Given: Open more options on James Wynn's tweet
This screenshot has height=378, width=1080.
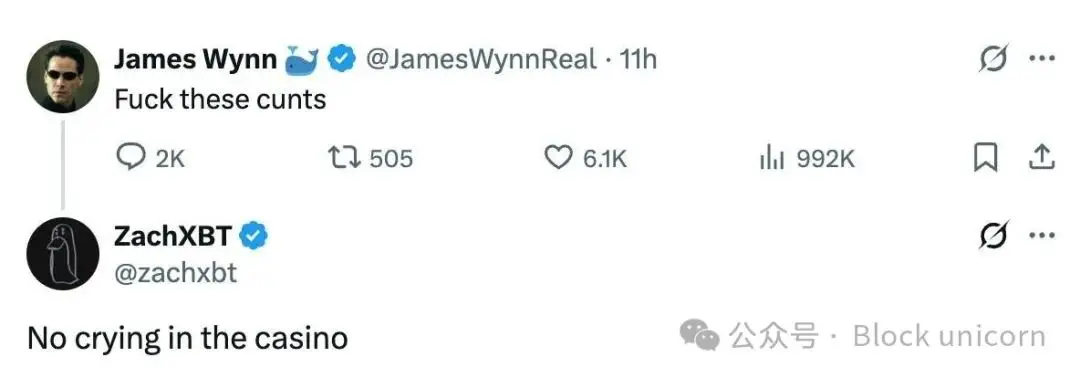Looking at the screenshot, I should (x=1042, y=59).
